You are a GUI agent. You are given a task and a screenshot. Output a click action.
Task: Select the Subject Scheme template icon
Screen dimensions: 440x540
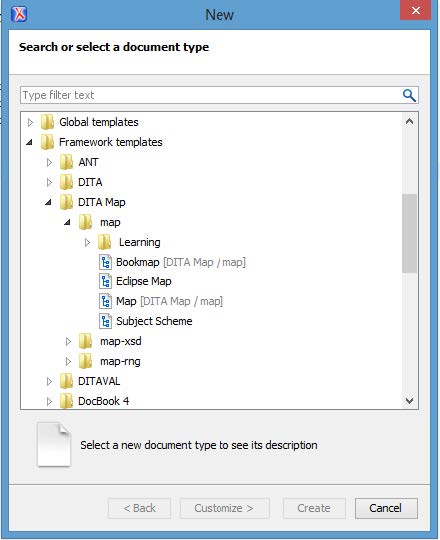point(105,321)
